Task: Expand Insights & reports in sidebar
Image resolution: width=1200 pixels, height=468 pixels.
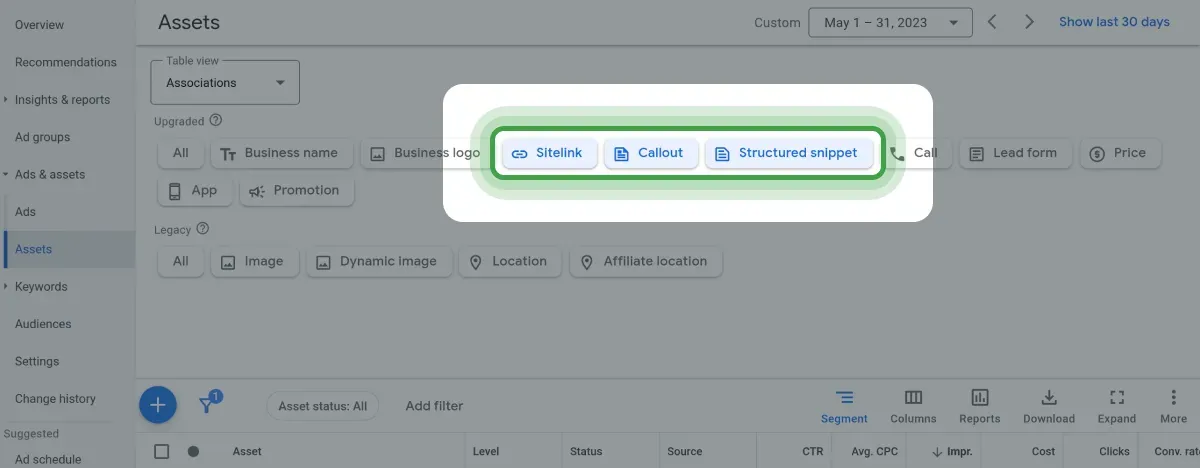Action: click(62, 100)
